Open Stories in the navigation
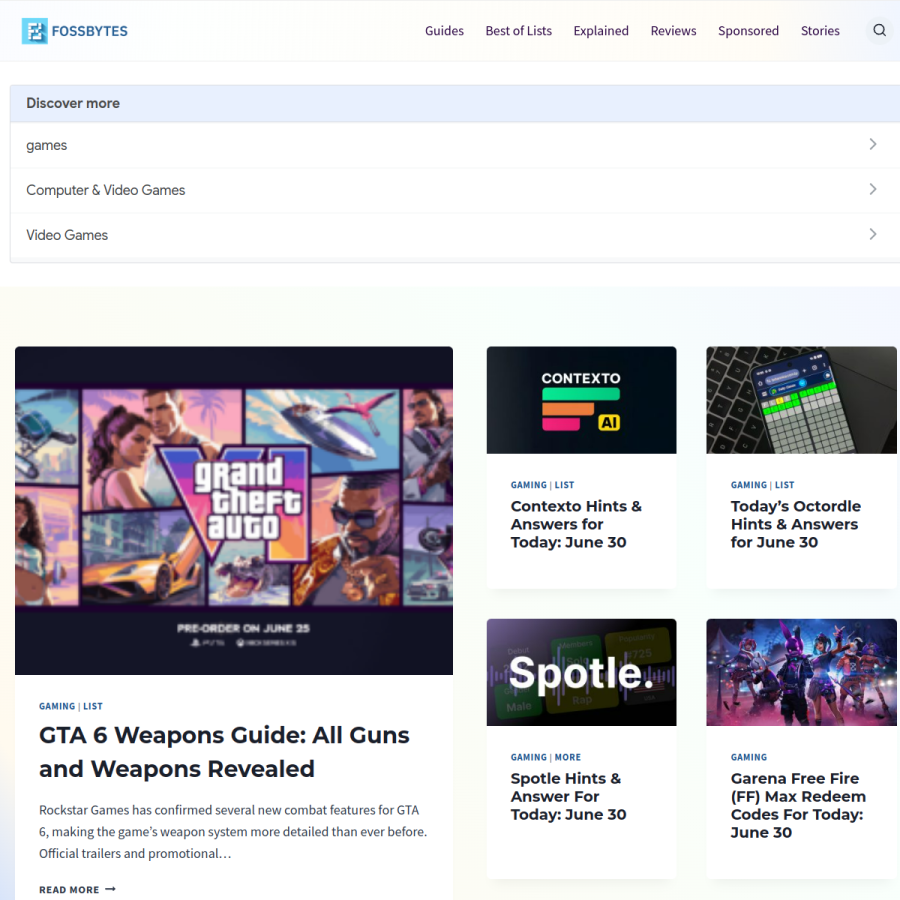 pos(820,31)
